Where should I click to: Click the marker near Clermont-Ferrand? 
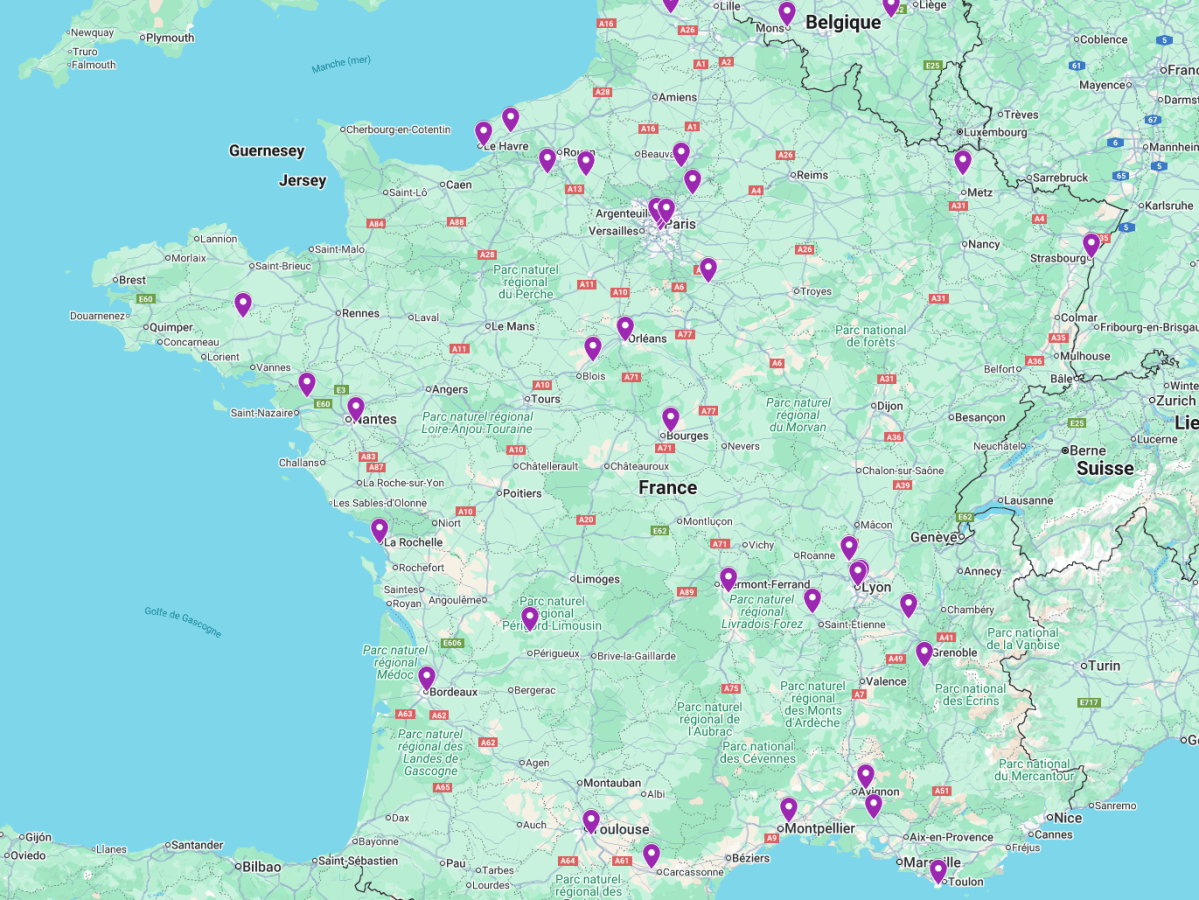(x=726, y=578)
